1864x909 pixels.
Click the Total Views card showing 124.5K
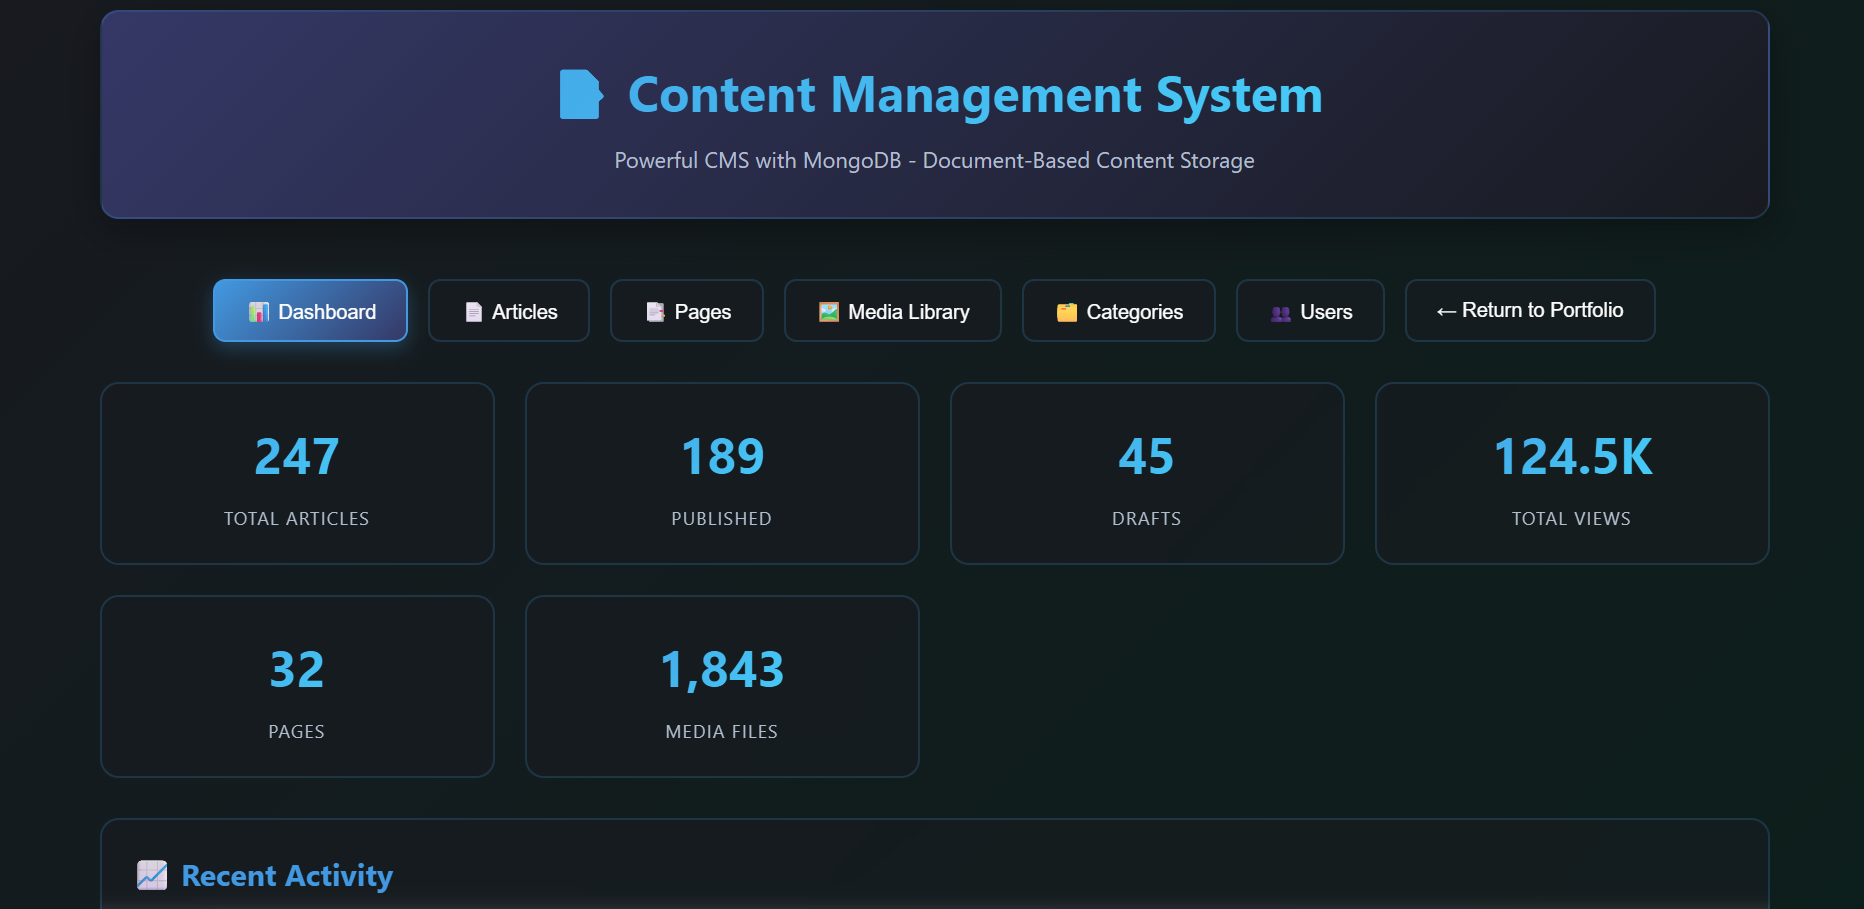(x=1571, y=473)
